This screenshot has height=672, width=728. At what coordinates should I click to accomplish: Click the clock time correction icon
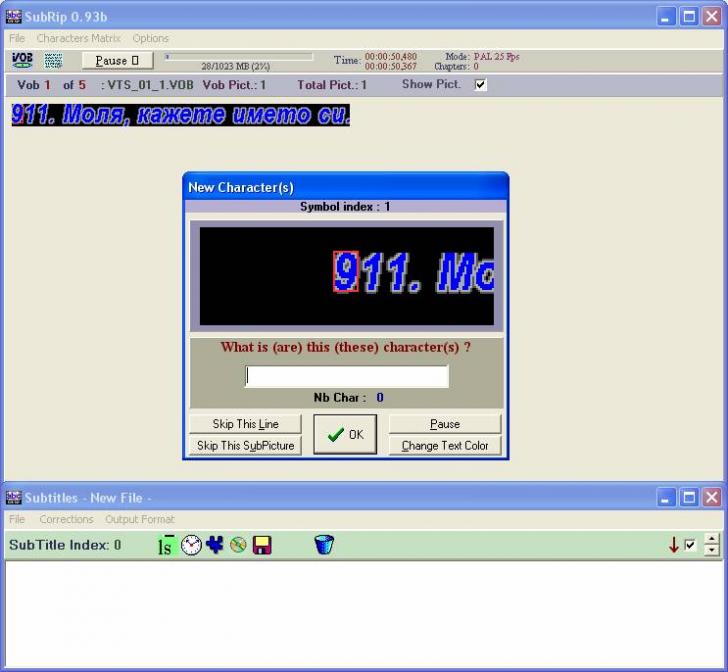pos(191,545)
